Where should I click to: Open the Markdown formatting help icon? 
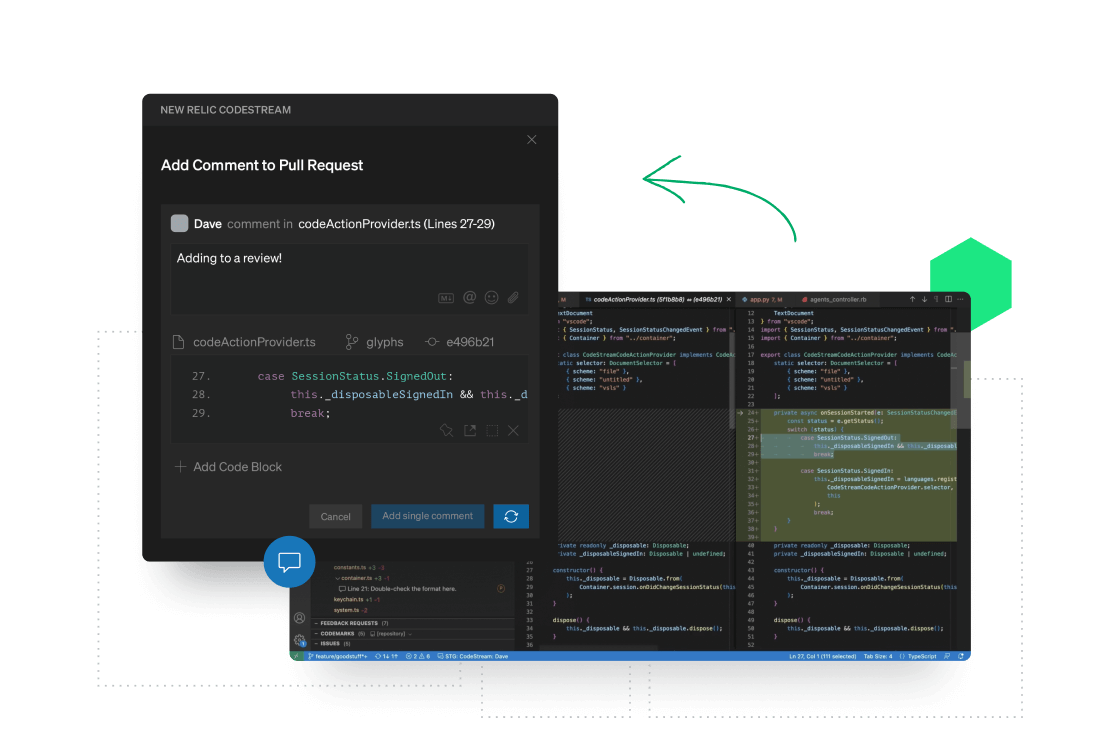[446, 297]
